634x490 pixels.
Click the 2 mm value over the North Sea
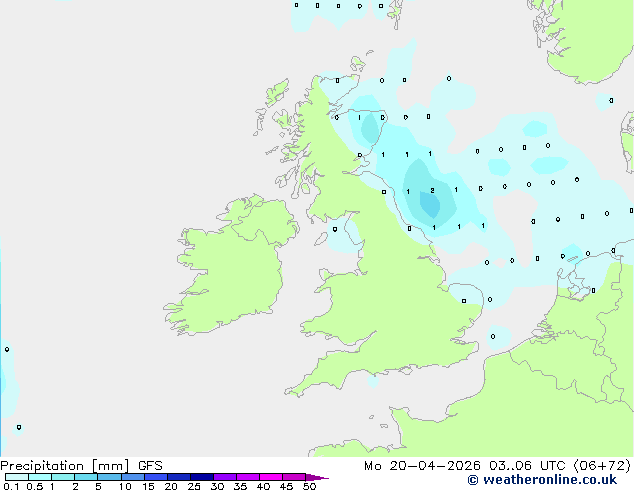click(x=432, y=190)
